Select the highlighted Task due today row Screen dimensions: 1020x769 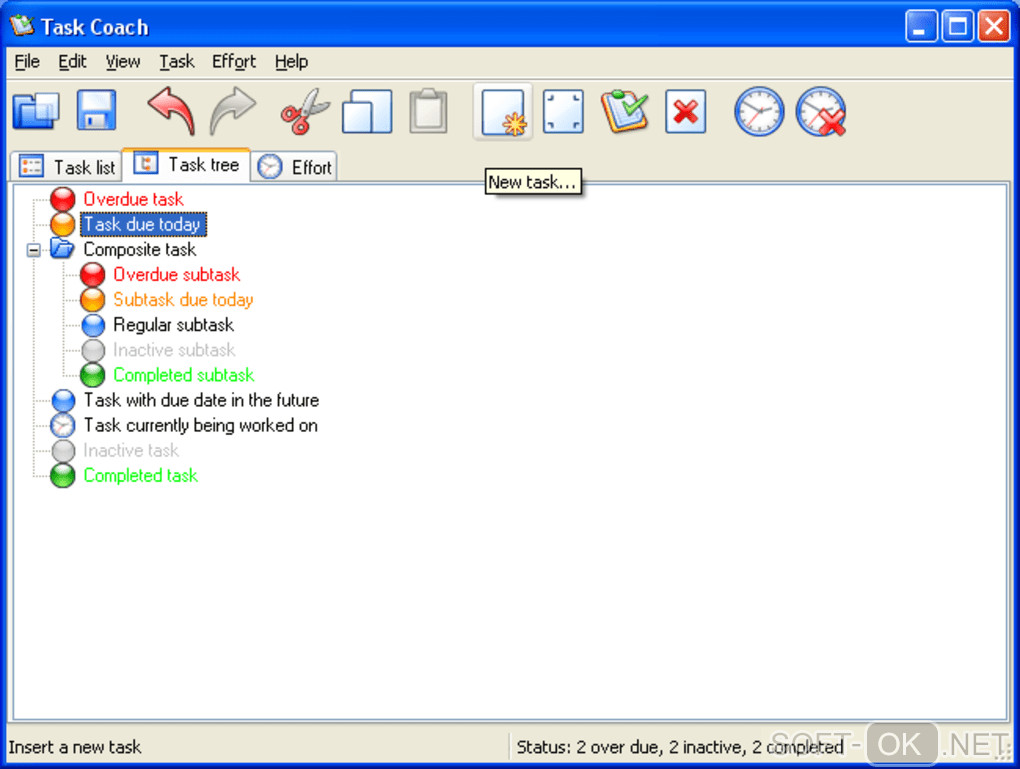[143, 224]
